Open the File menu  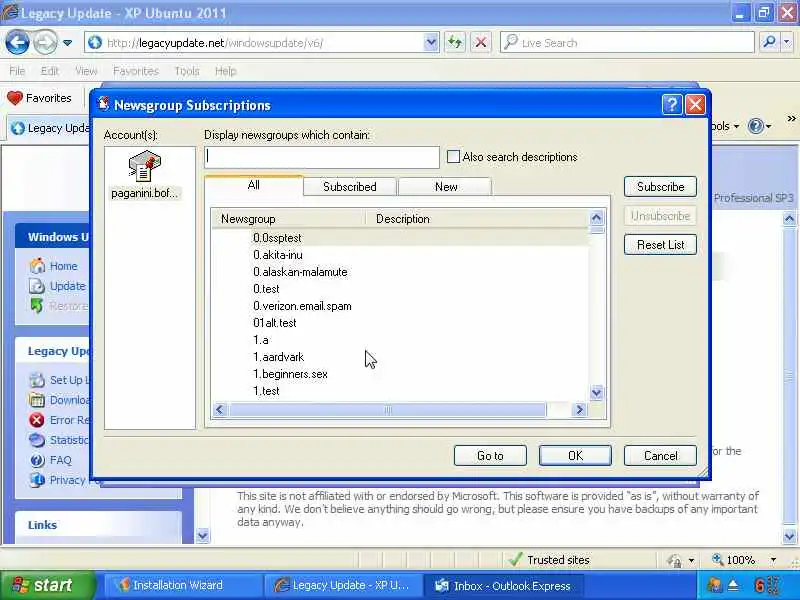click(17, 71)
